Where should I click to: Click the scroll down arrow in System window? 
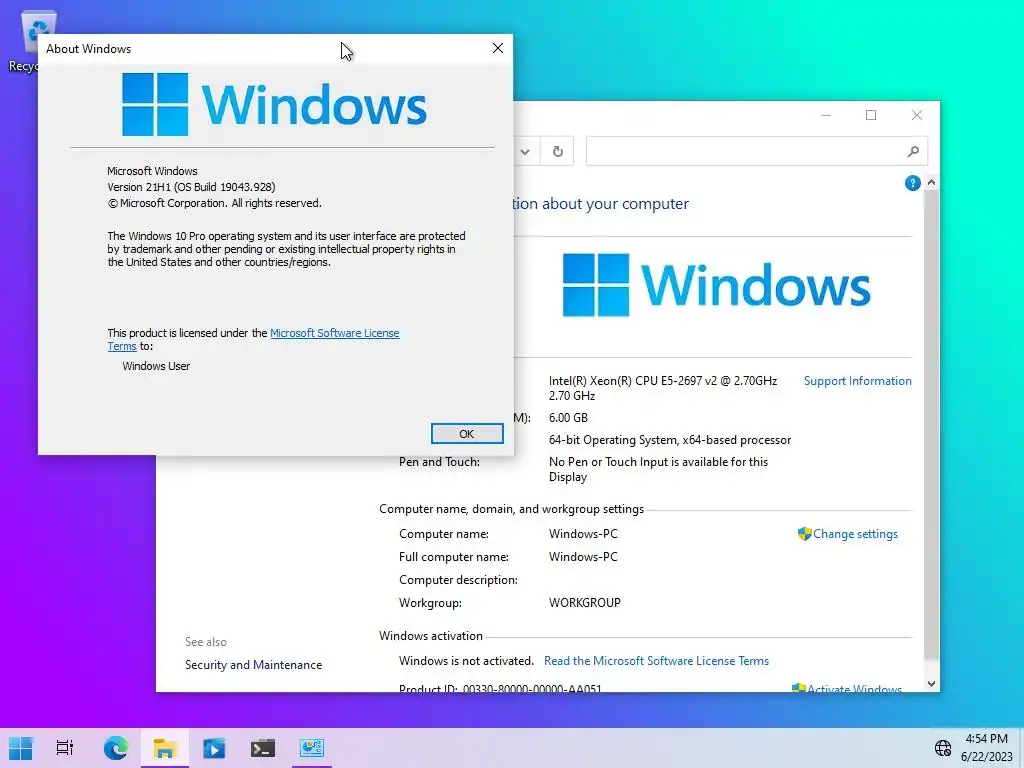pos(931,684)
